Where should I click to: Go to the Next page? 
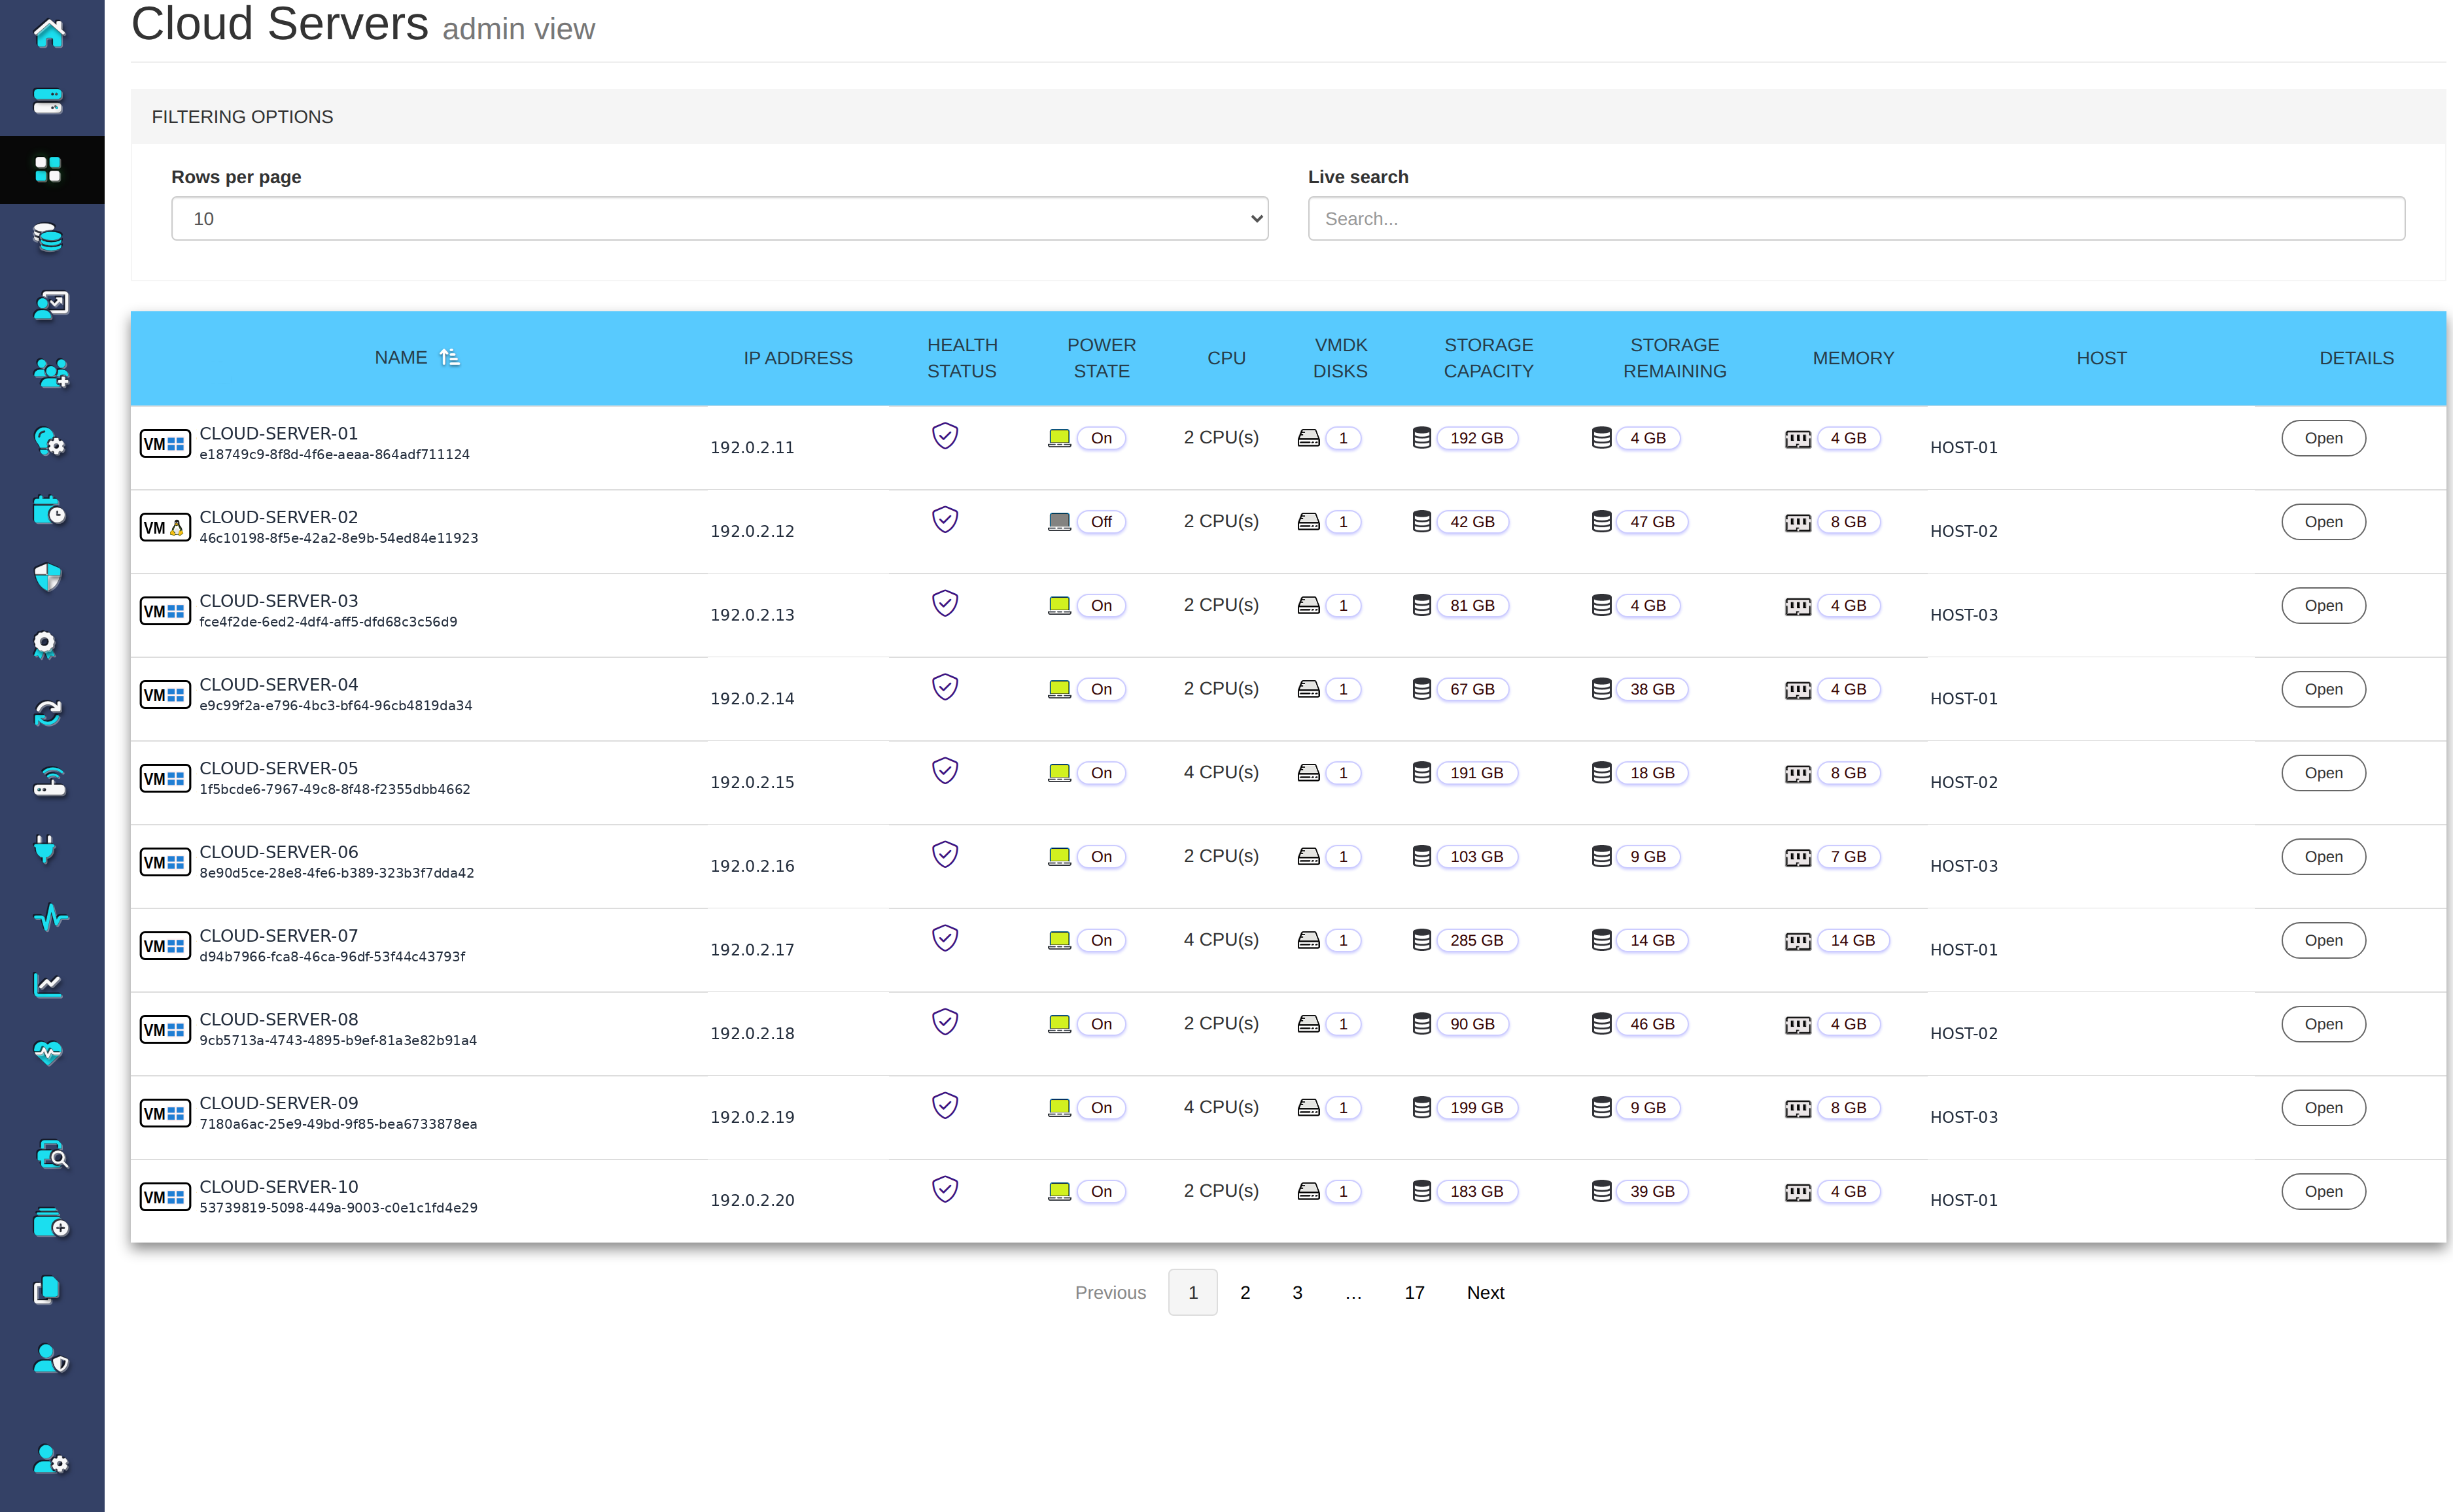click(x=1485, y=1292)
